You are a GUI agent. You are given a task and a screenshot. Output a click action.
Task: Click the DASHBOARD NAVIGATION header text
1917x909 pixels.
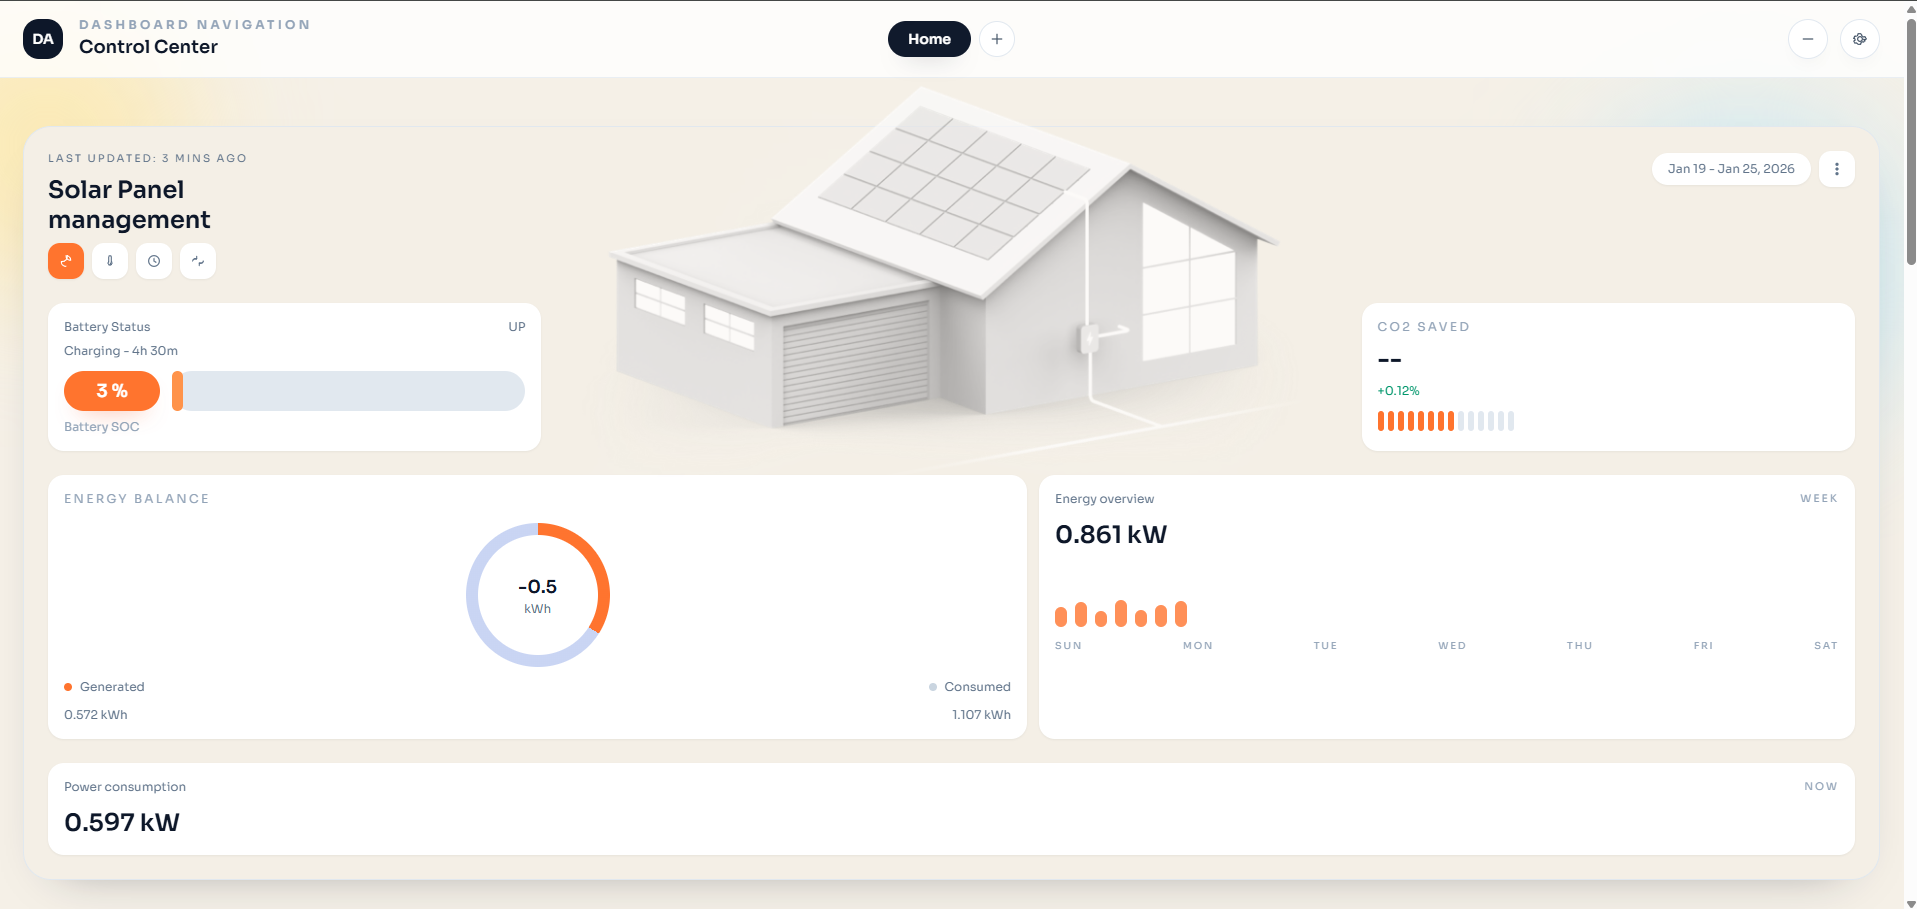coord(195,25)
